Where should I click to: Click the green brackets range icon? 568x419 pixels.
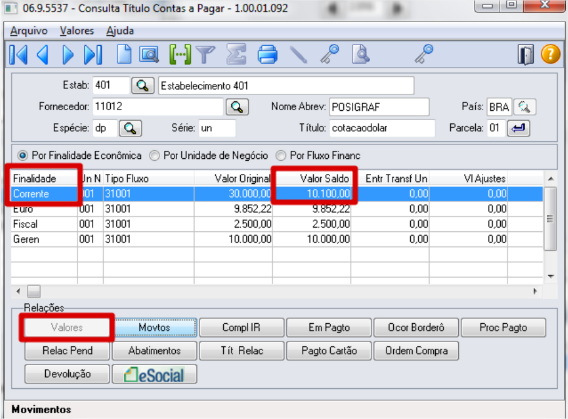tap(180, 55)
